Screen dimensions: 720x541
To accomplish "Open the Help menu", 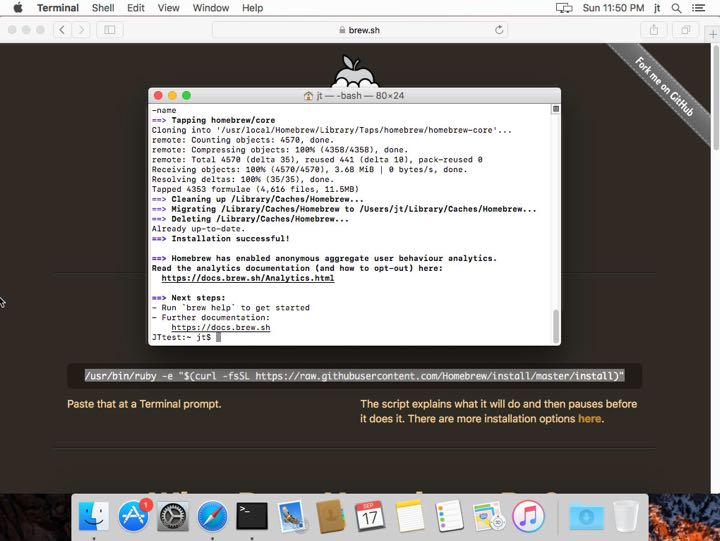I will 253,8.
